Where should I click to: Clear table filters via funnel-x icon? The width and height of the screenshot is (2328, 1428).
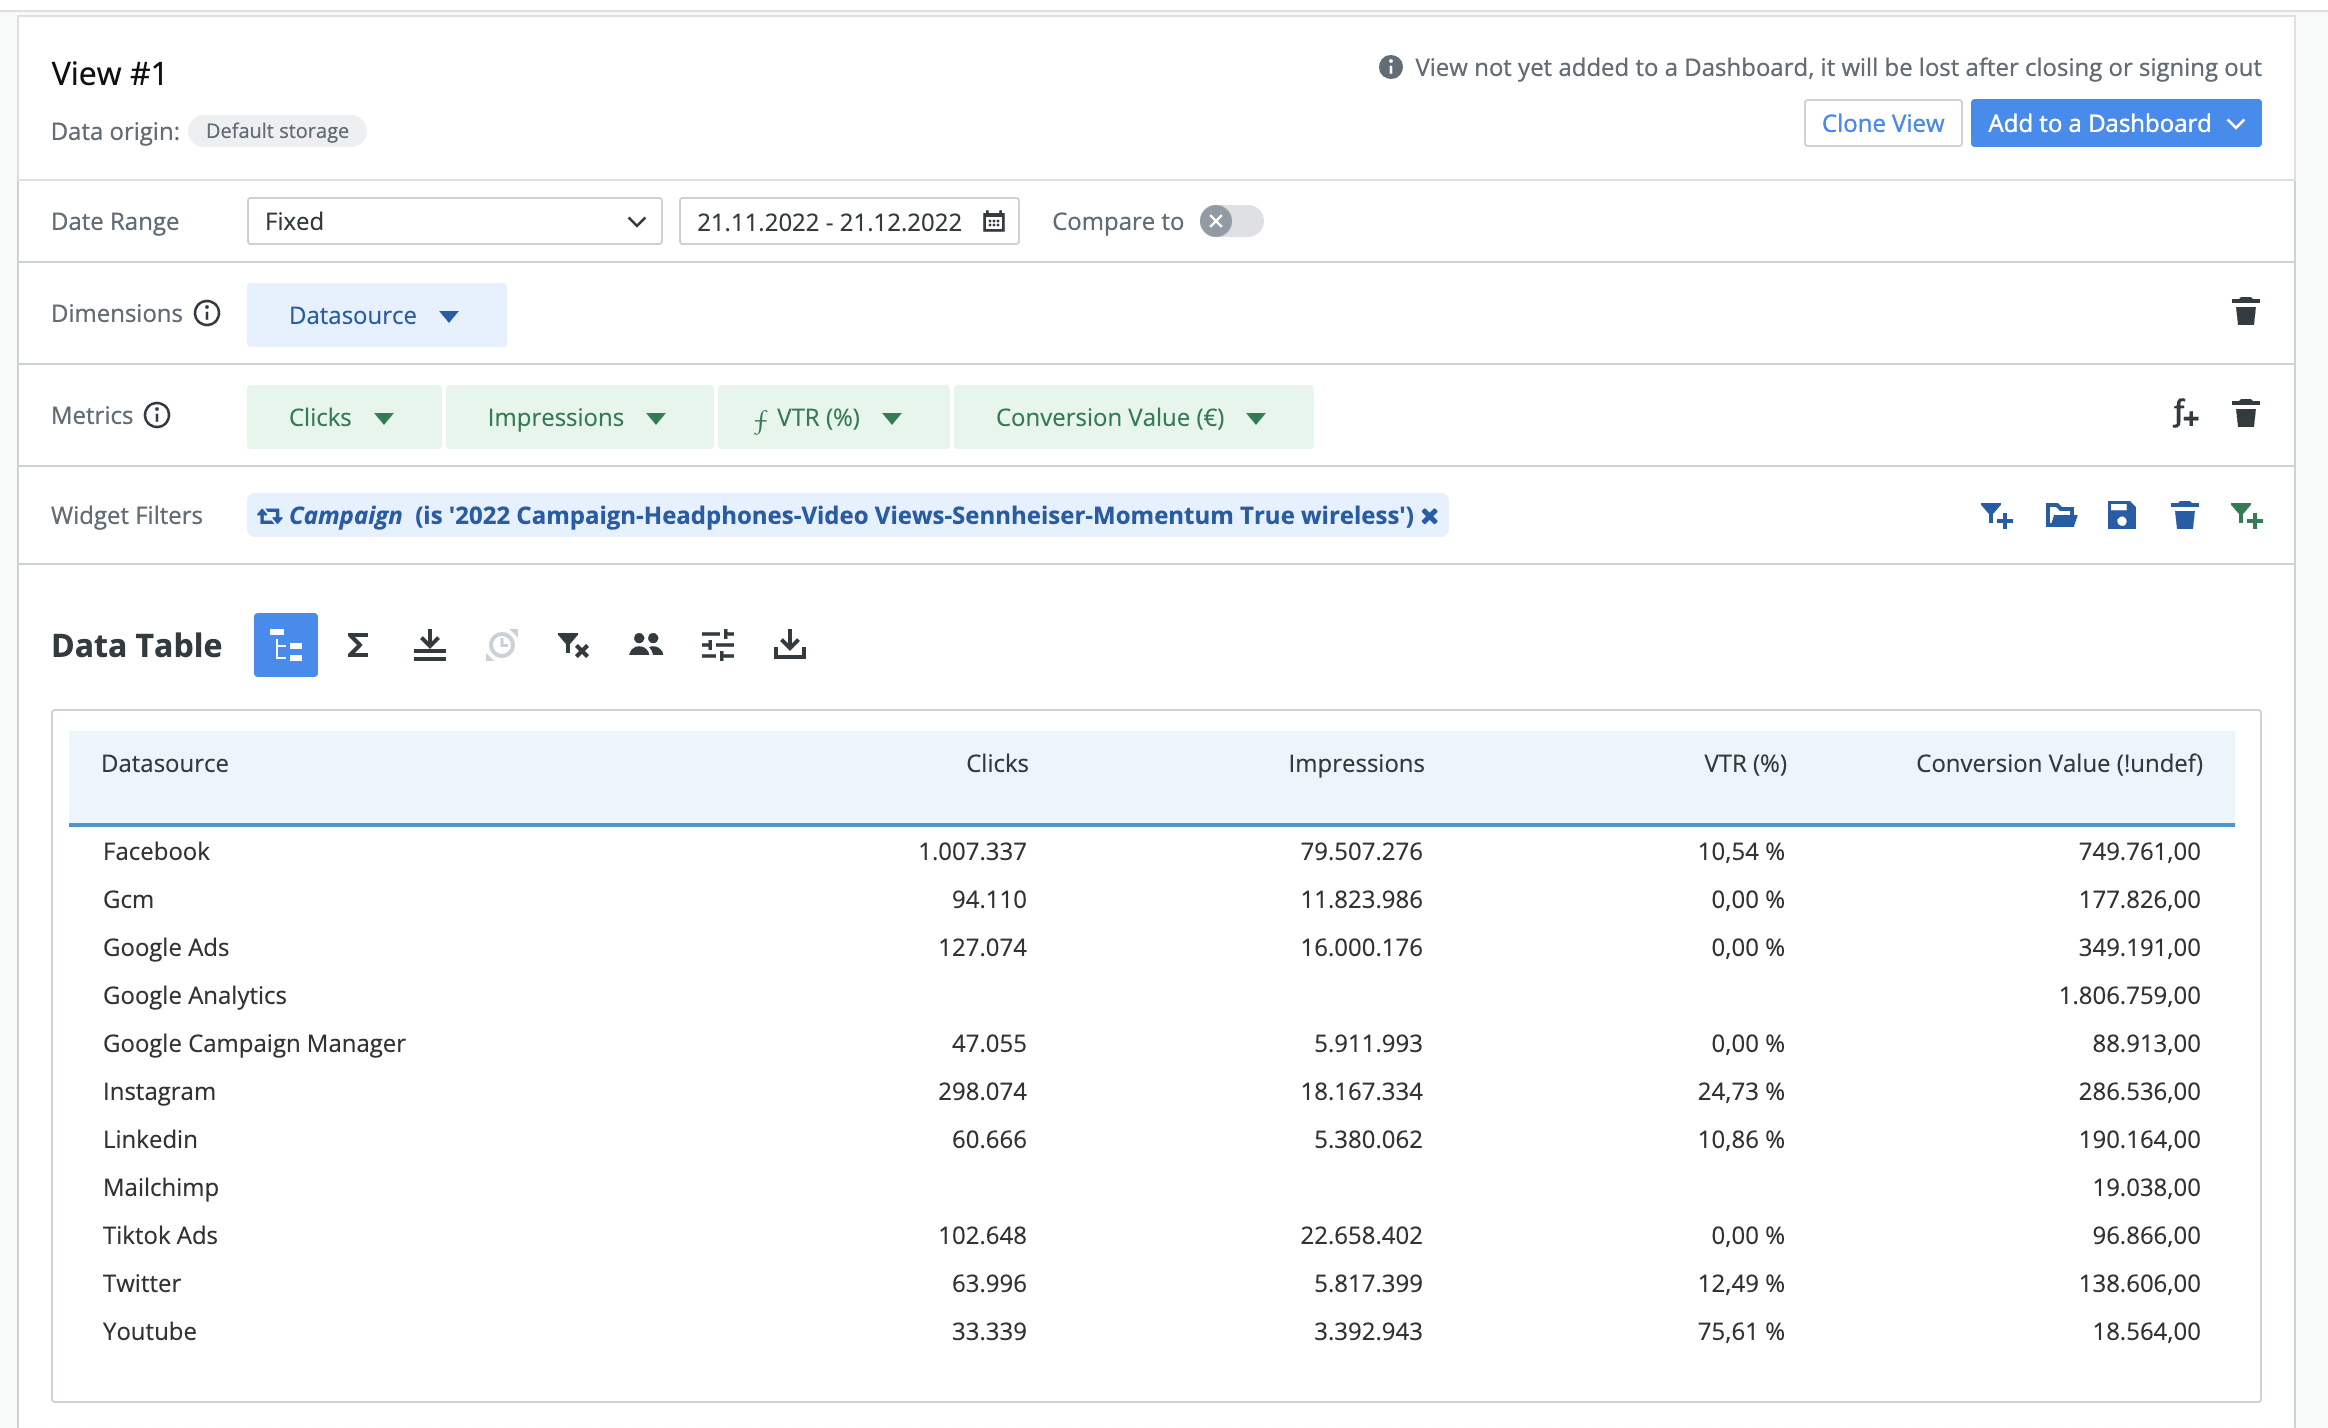[x=573, y=645]
